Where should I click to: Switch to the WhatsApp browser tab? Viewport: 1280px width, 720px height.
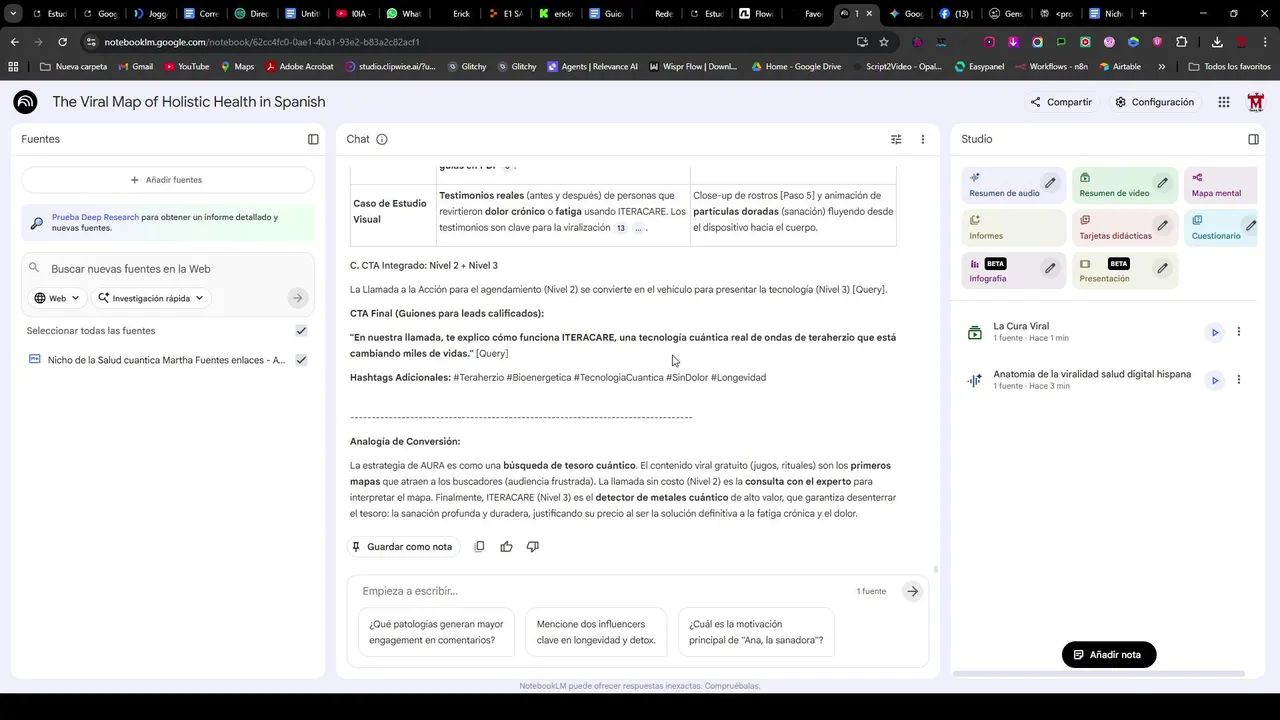click(x=404, y=14)
